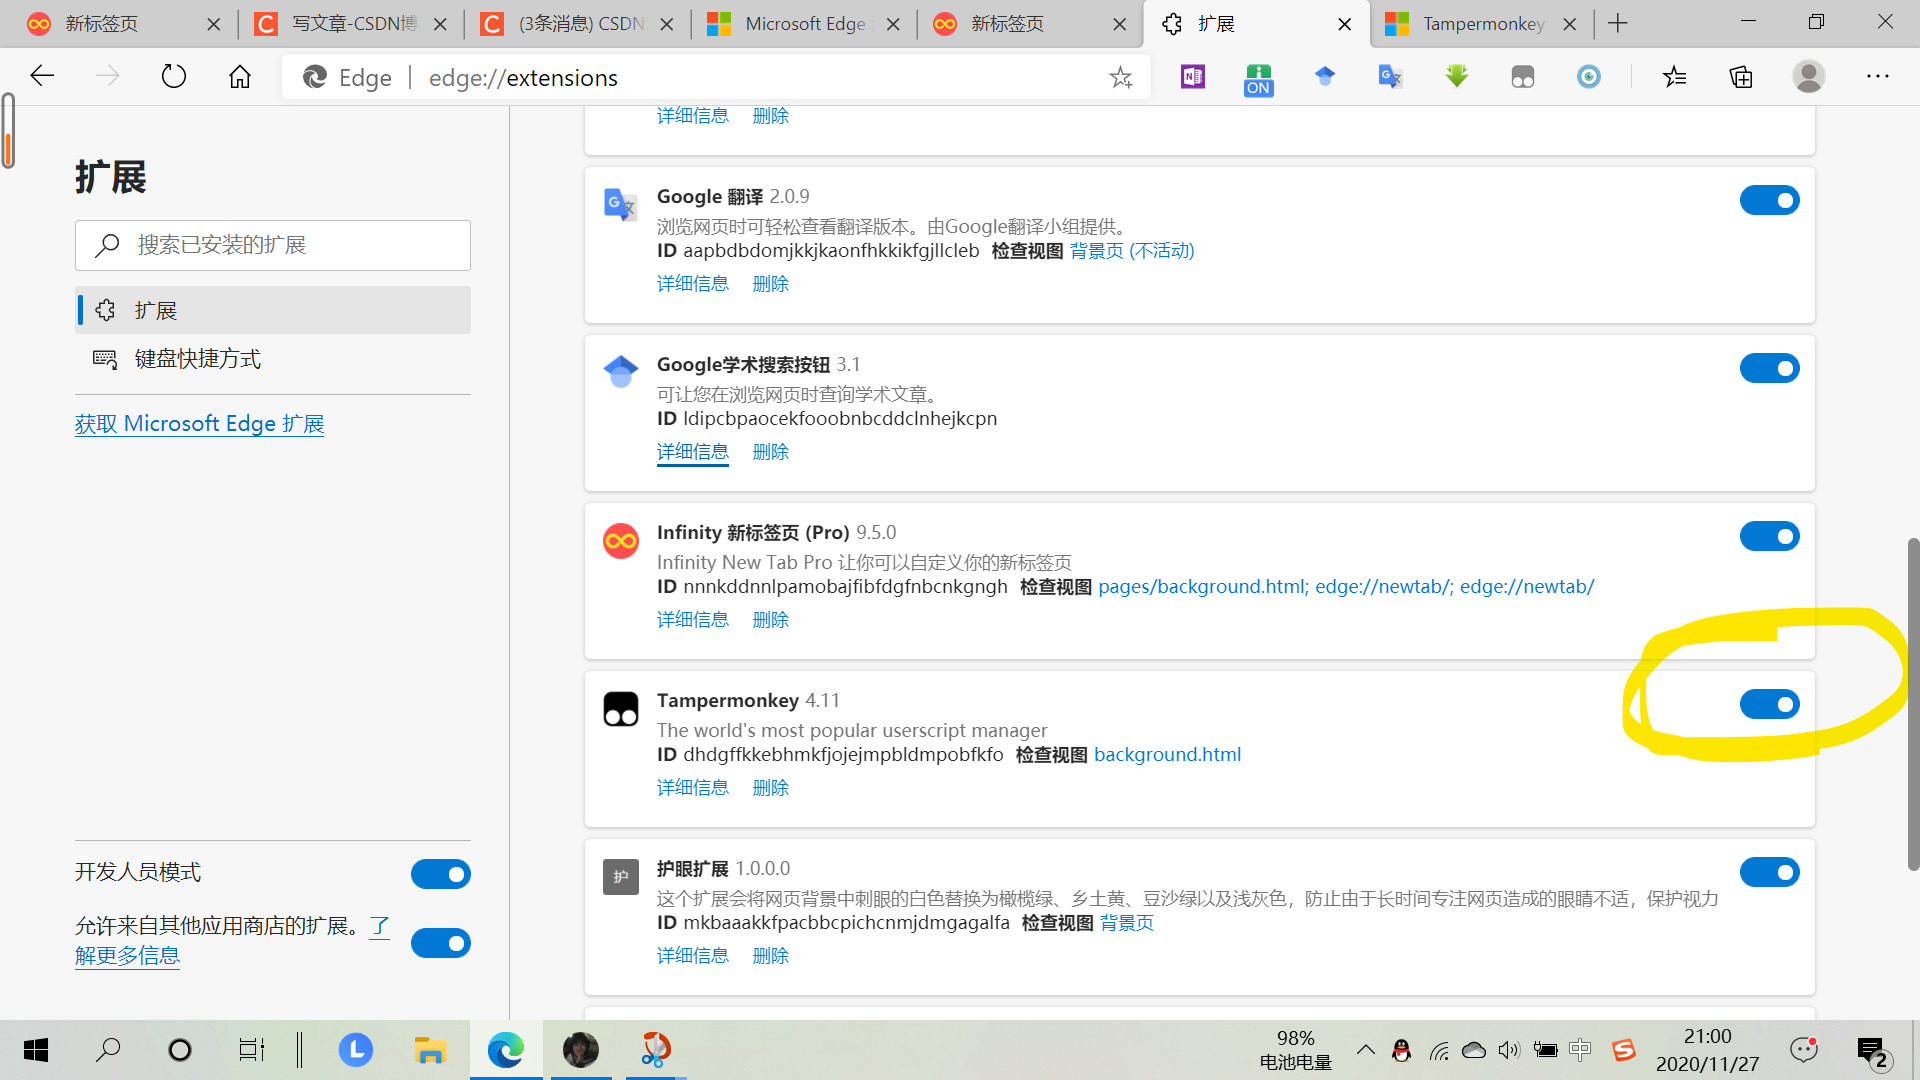Screen dimensions: 1920x1080
Task: Open the Google Translate toolbar extension
Action: click(x=1390, y=77)
